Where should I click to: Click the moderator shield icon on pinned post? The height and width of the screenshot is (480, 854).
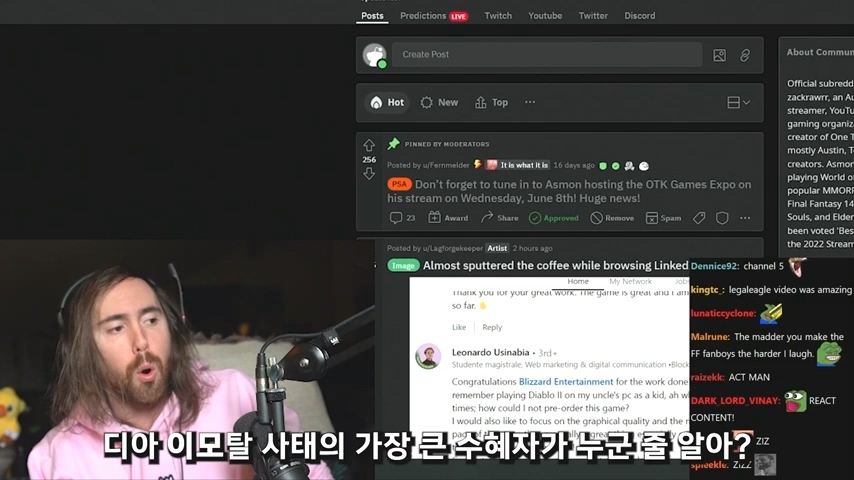click(722, 218)
